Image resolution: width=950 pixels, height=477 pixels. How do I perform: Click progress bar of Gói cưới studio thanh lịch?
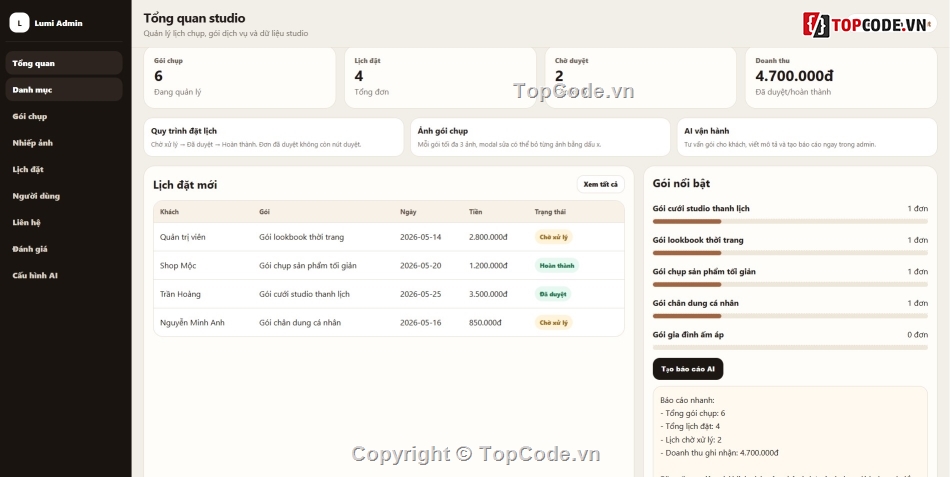click(790, 221)
